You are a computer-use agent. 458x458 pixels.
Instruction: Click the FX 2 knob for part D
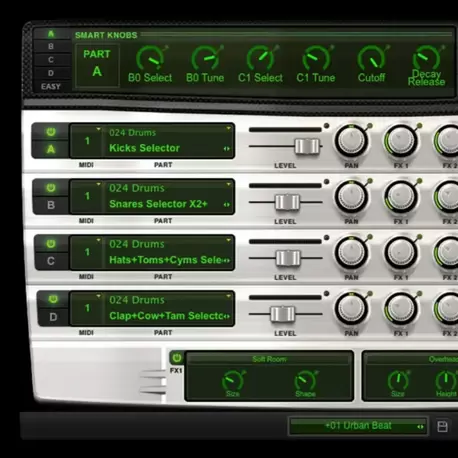click(x=447, y=309)
